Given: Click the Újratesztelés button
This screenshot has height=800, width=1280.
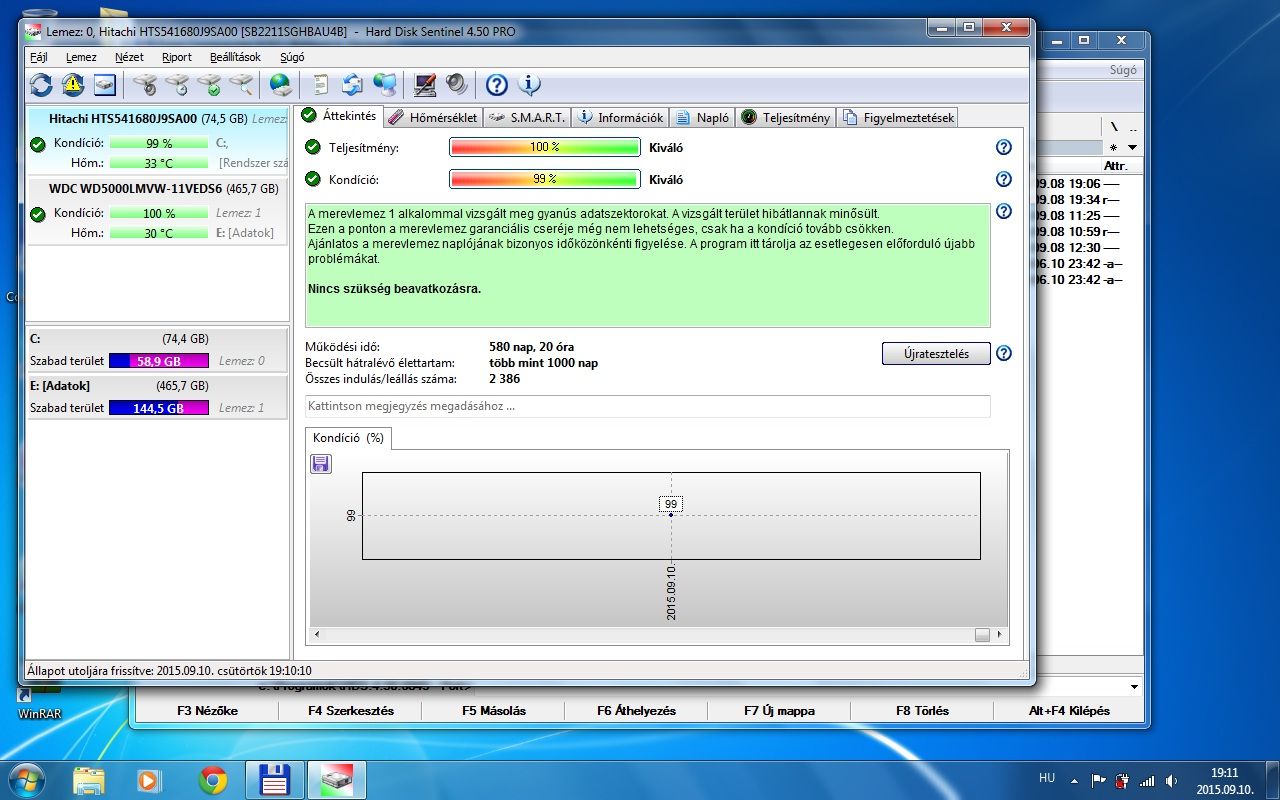Looking at the screenshot, I should click(x=936, y=354).
